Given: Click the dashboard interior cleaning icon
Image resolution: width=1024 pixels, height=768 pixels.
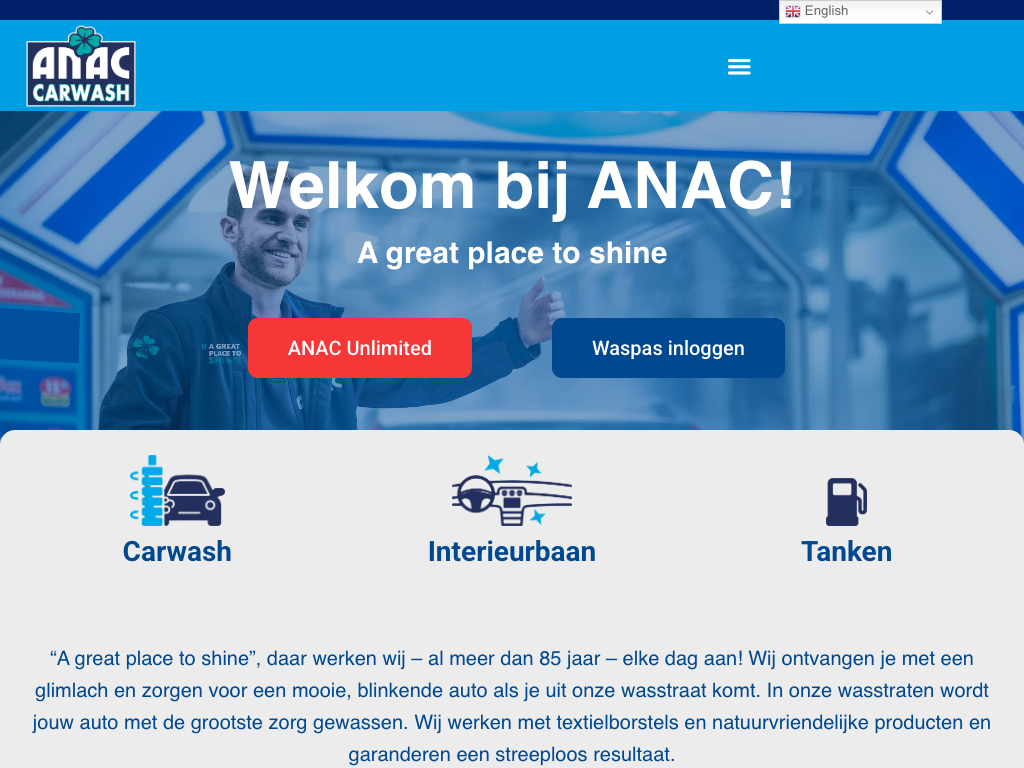Looking at the screenshot, I should [511, 490].
